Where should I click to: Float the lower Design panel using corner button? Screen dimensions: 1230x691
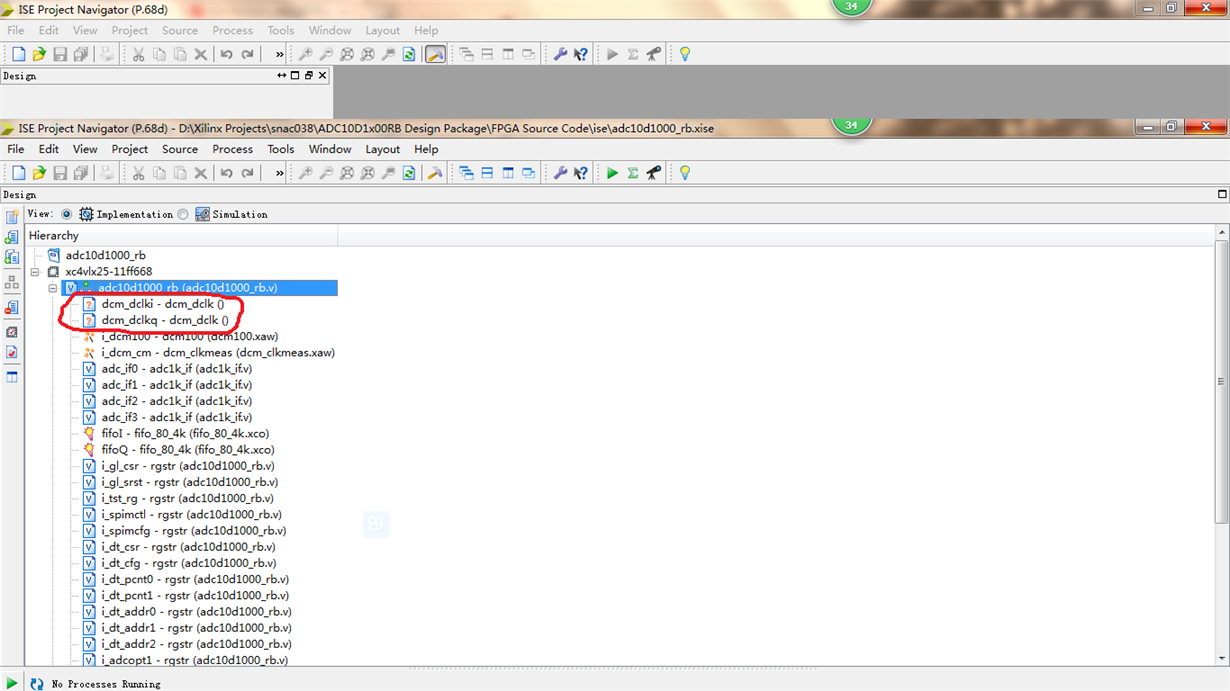pyautogui.click(x=1222, y=194)
